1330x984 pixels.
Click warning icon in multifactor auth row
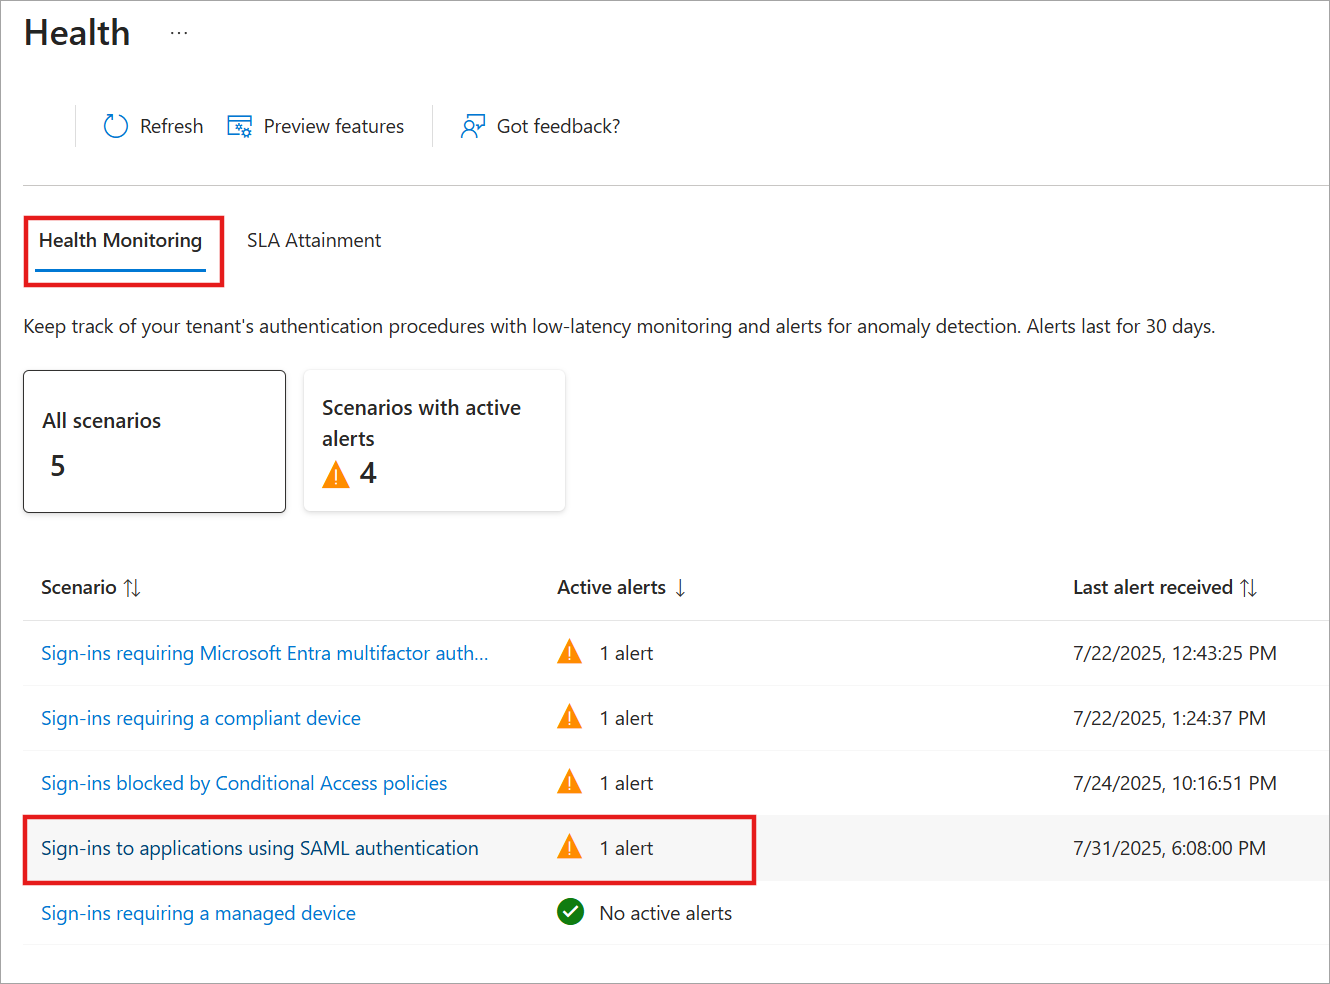[x=569, y=653]
